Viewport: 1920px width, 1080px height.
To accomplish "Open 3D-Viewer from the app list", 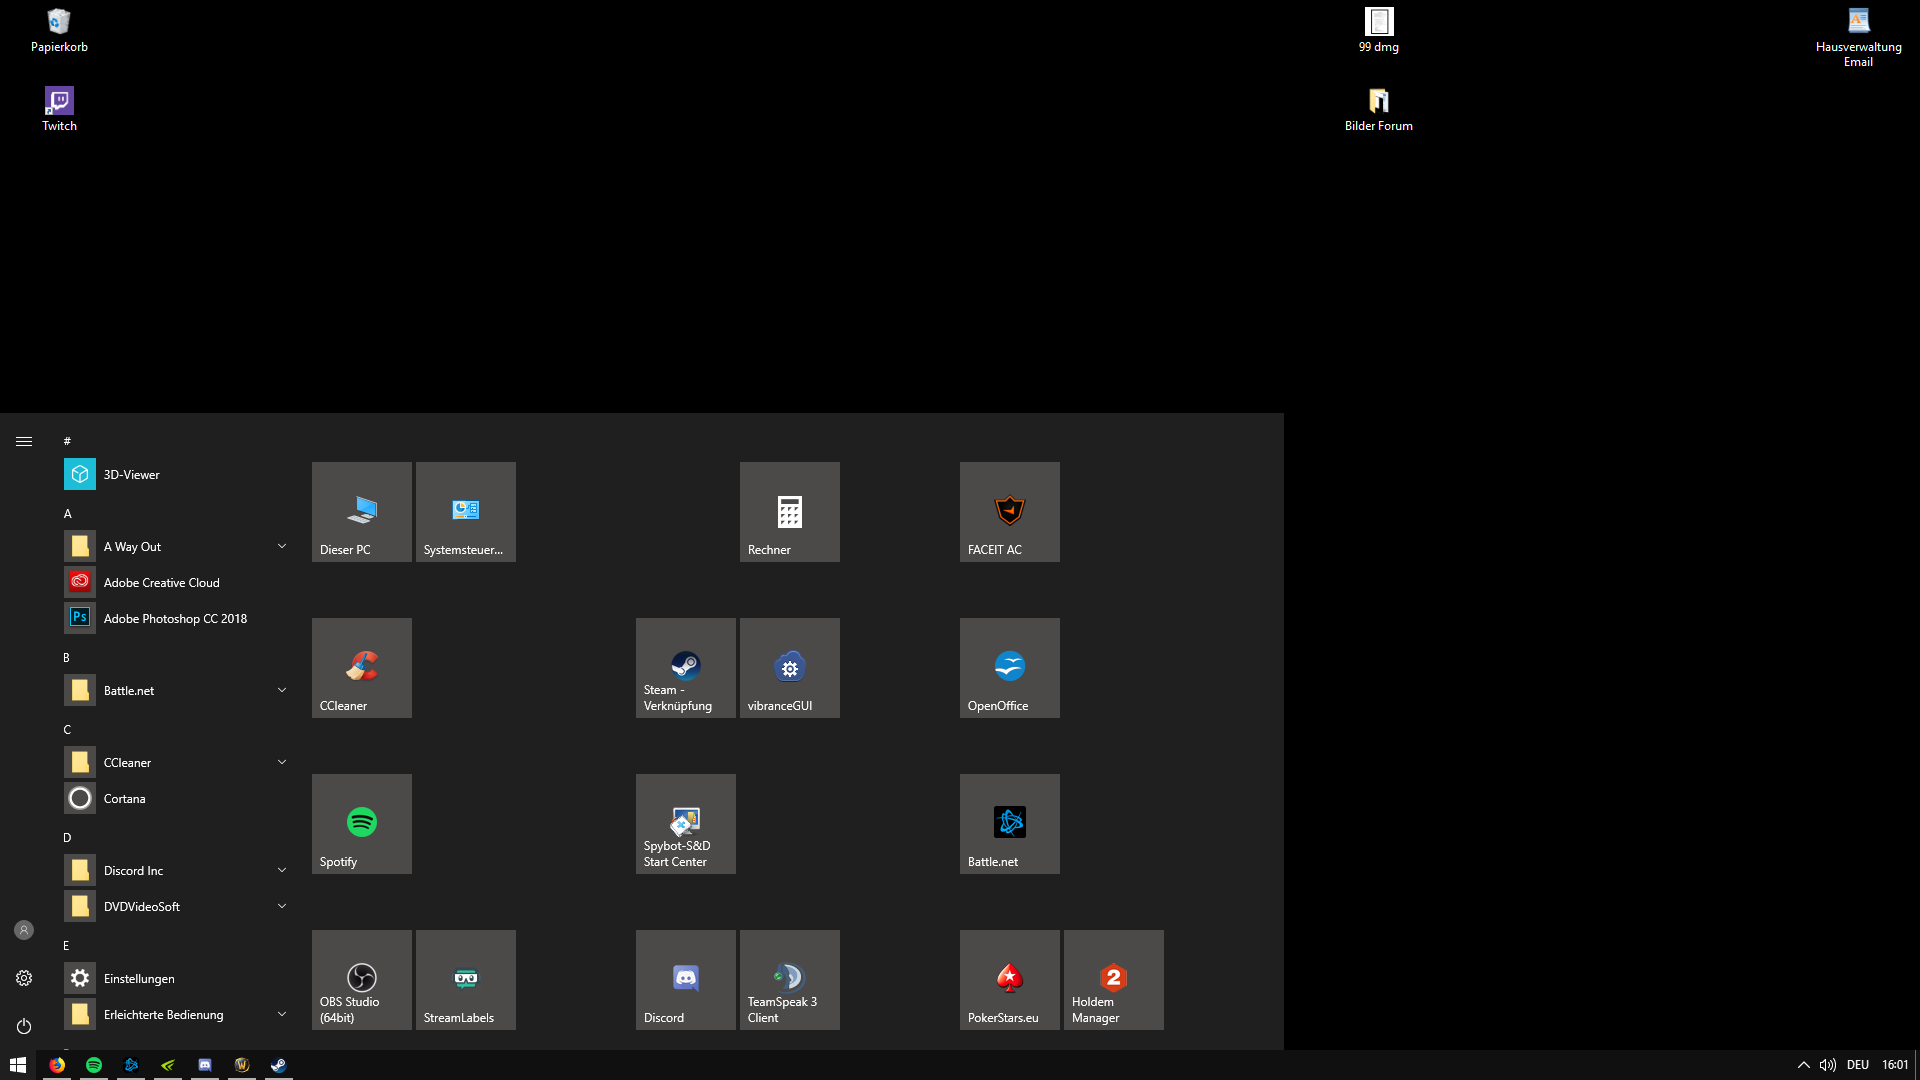I will tap(178, 474).
